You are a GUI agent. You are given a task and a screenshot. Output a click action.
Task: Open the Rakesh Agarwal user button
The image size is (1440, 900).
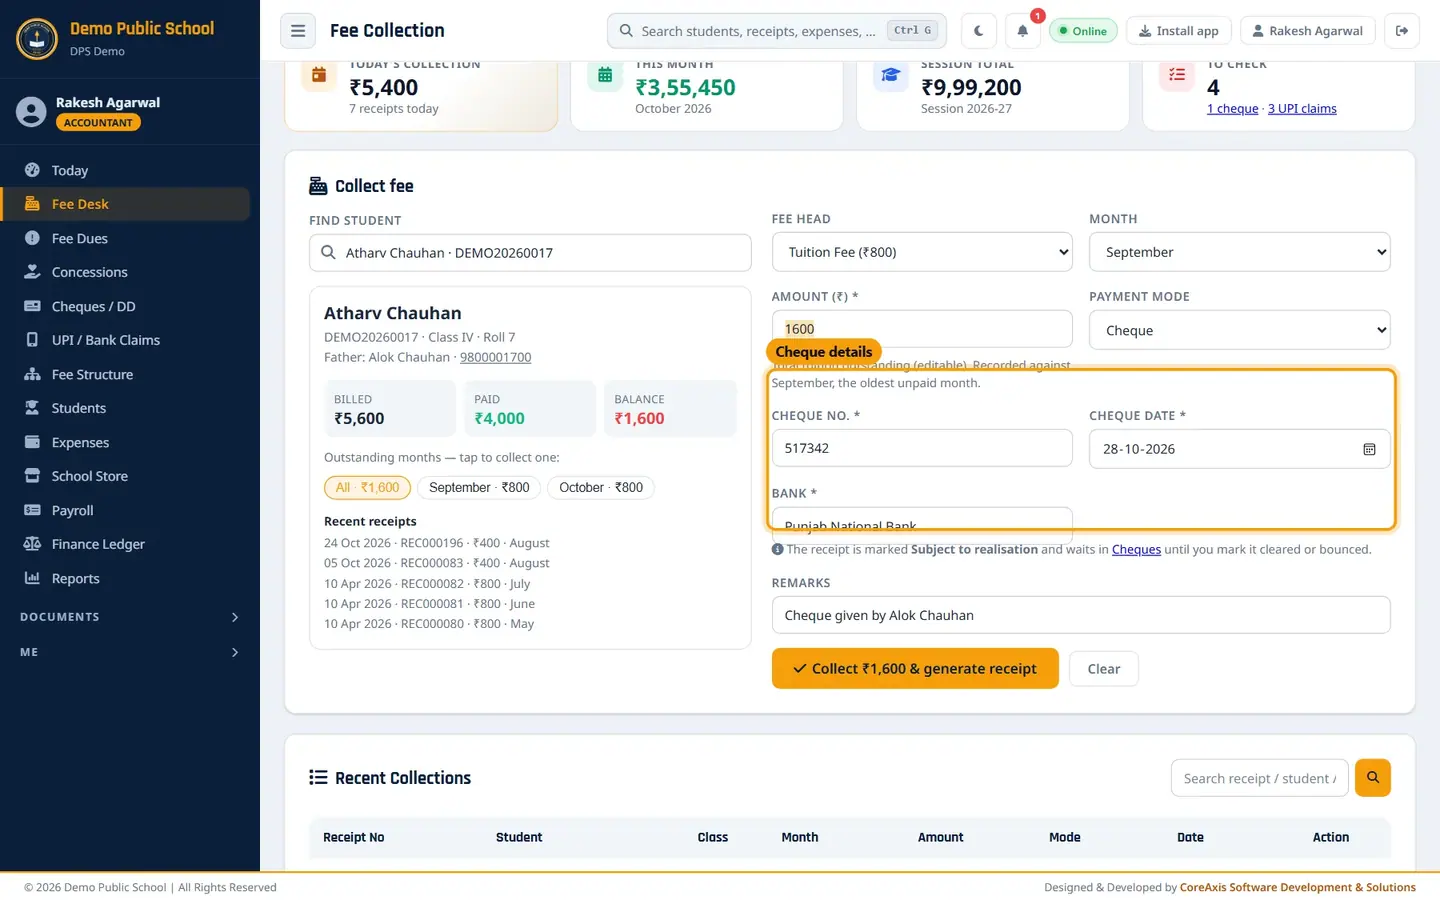point(1308,31)
